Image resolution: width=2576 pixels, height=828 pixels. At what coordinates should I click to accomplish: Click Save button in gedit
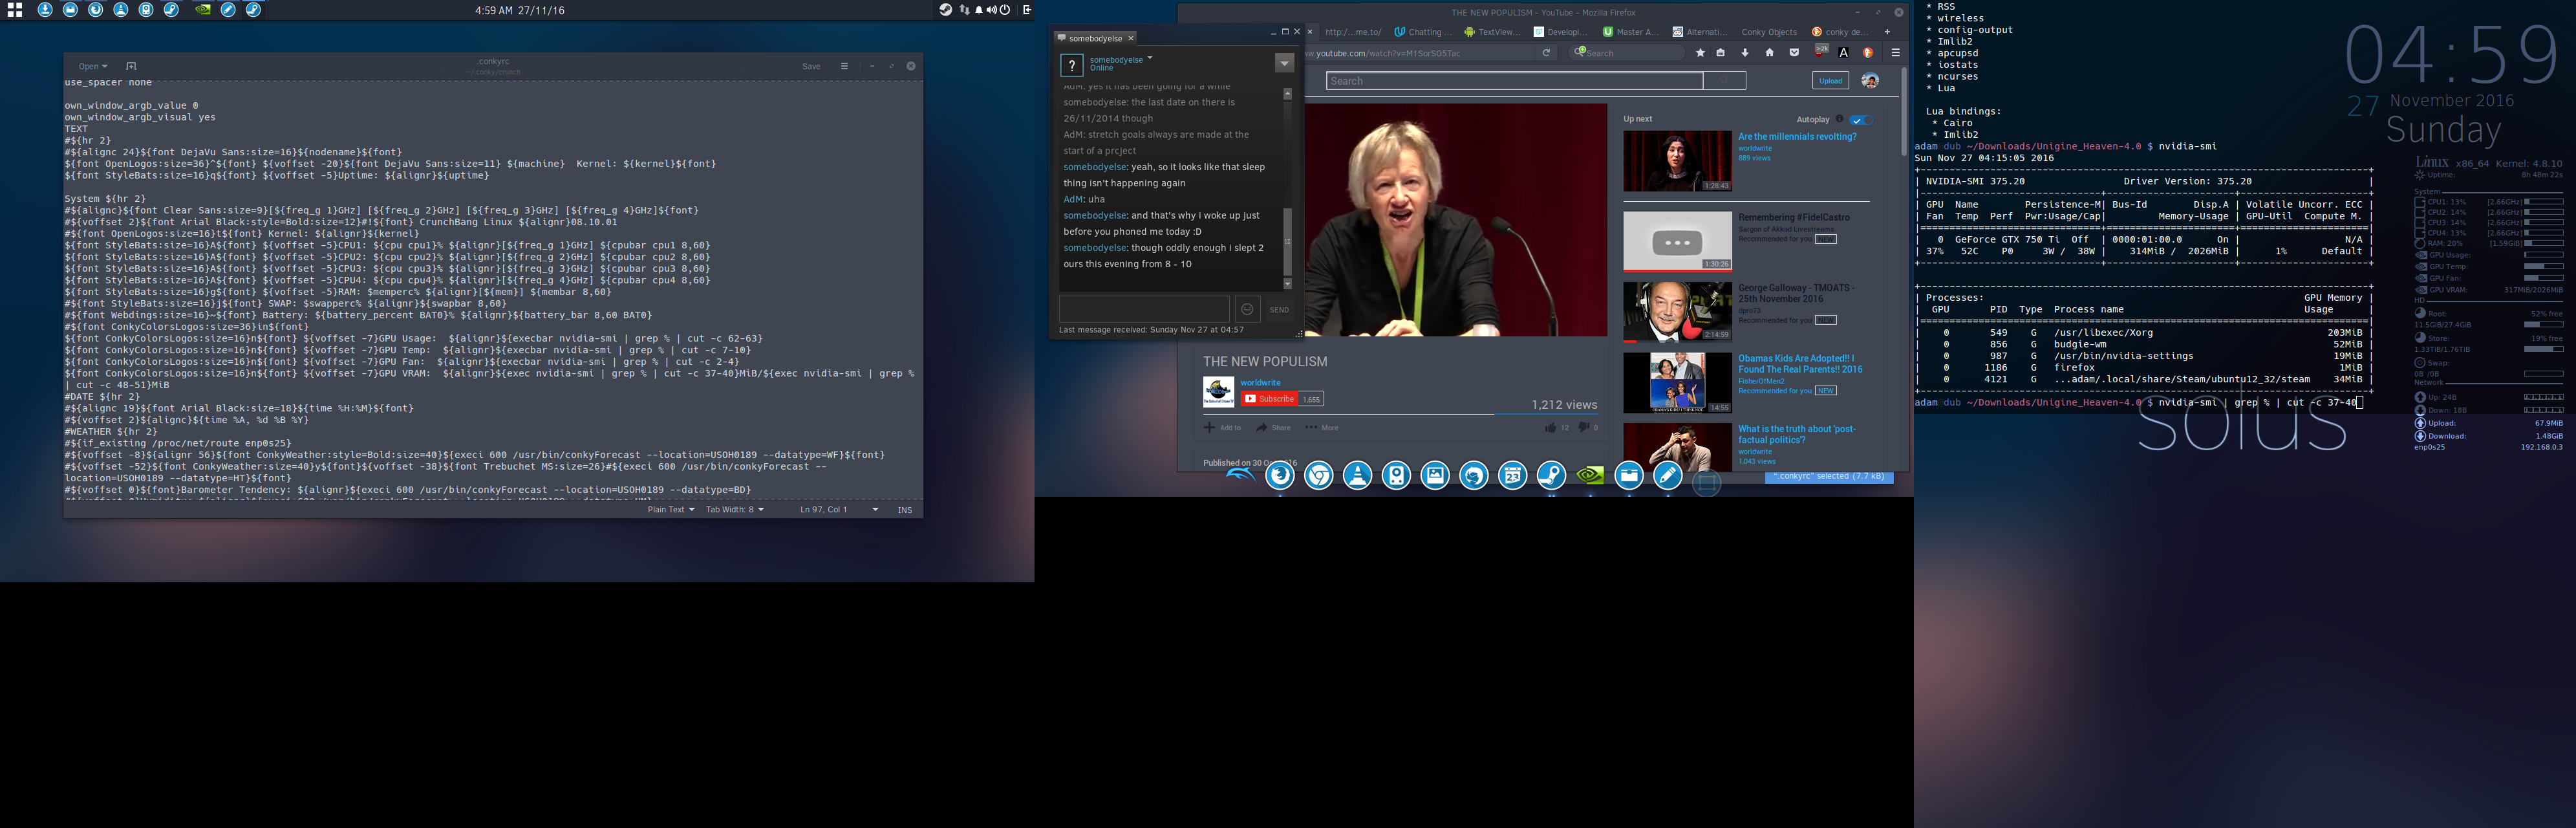coord(811,66)
